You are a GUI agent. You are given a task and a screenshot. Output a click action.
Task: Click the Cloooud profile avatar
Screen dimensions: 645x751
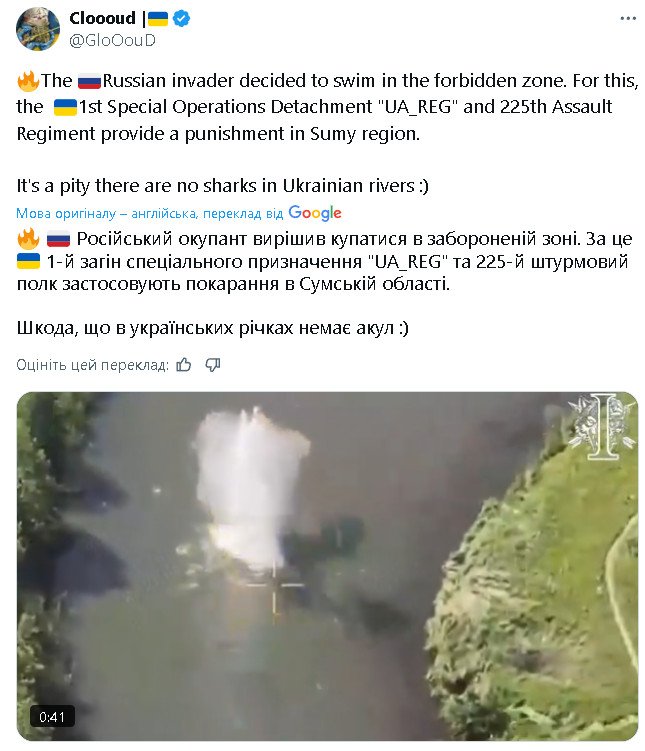pos(38,29)
